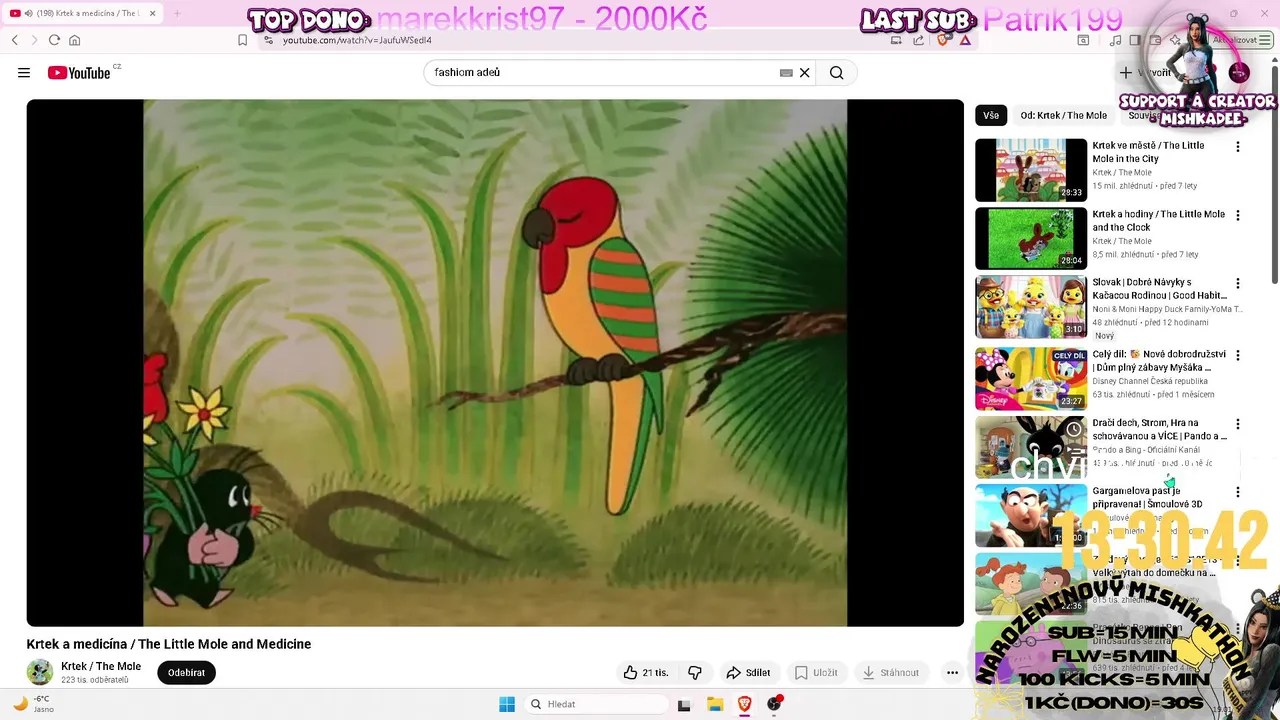Open options menu for 'Dračí dech' video
The image size is (1280, 720).
pyautogui.click(x=1238, y=424)
